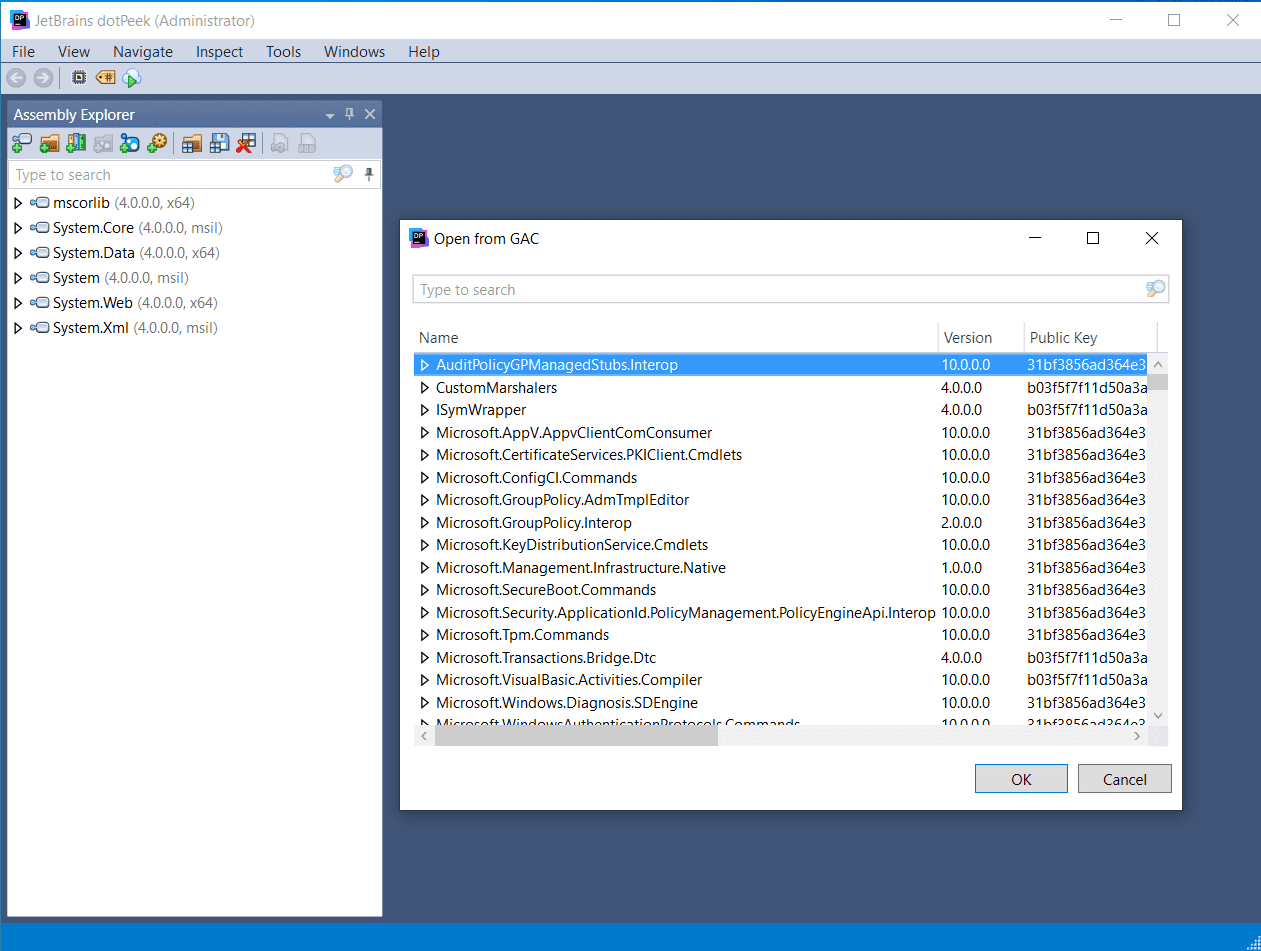Sort by the Version column header
Screen dimensions: 1261x951
pyautogui.click(x=982, y=338)
